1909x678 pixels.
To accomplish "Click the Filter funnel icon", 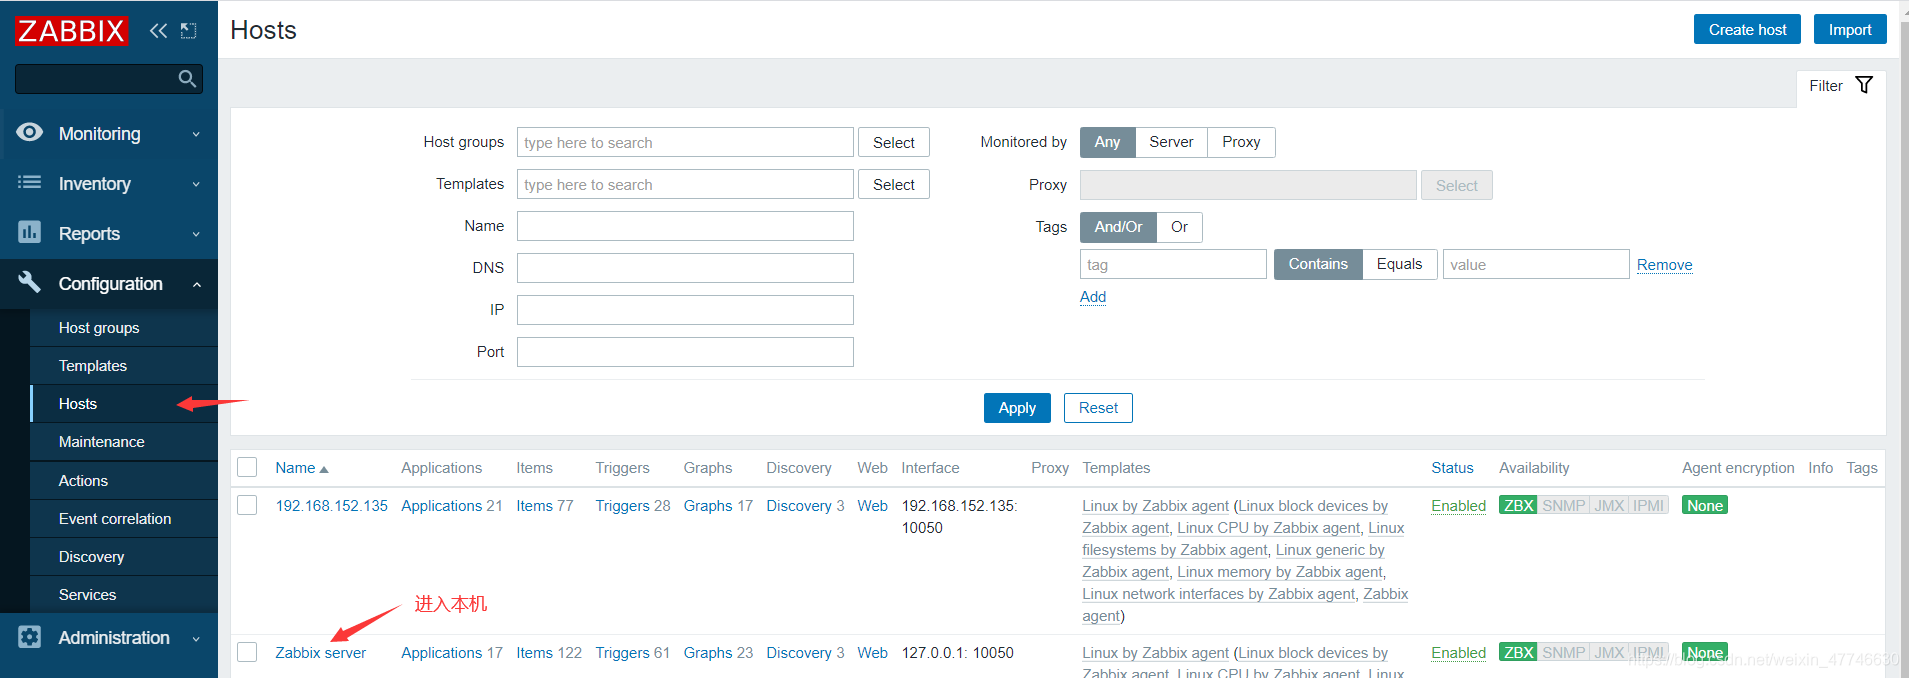I will [x=1864, y=85].
